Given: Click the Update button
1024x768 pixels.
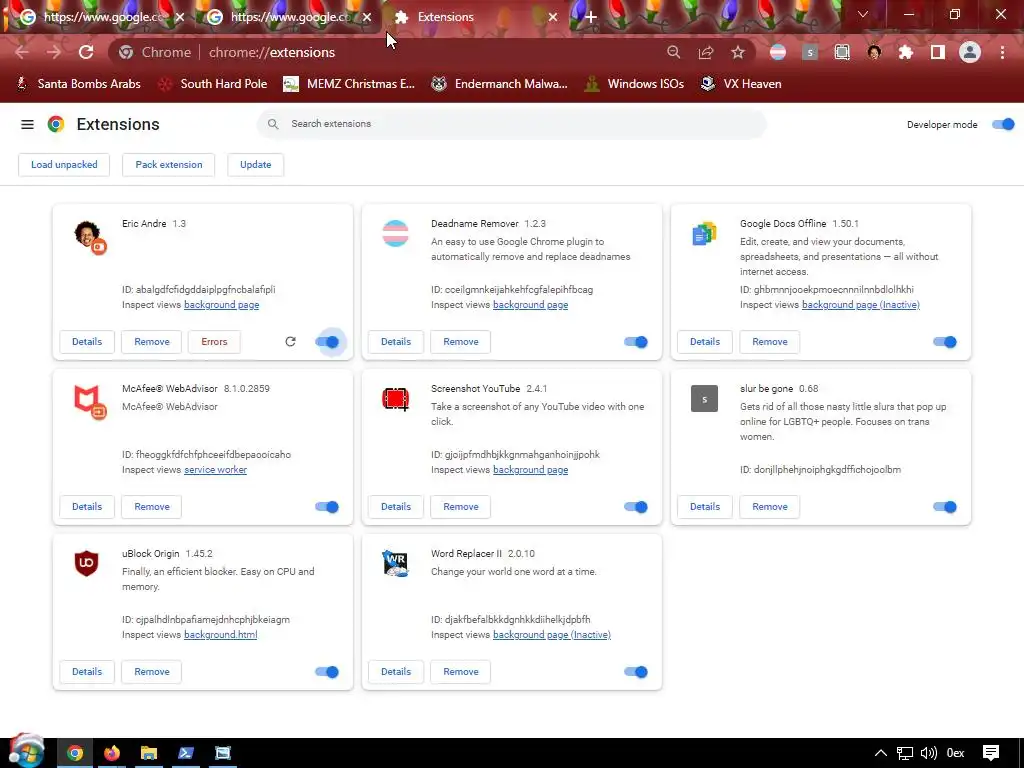Looking at the screenshot, I should pos(255,165).
